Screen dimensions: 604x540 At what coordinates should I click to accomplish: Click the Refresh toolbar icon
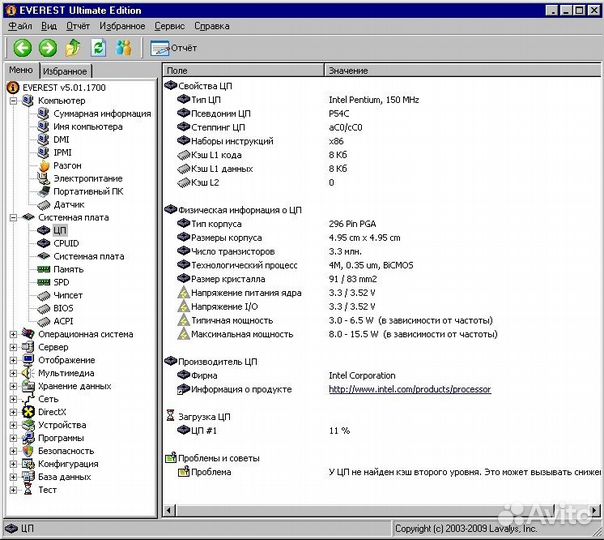point(98,48)
